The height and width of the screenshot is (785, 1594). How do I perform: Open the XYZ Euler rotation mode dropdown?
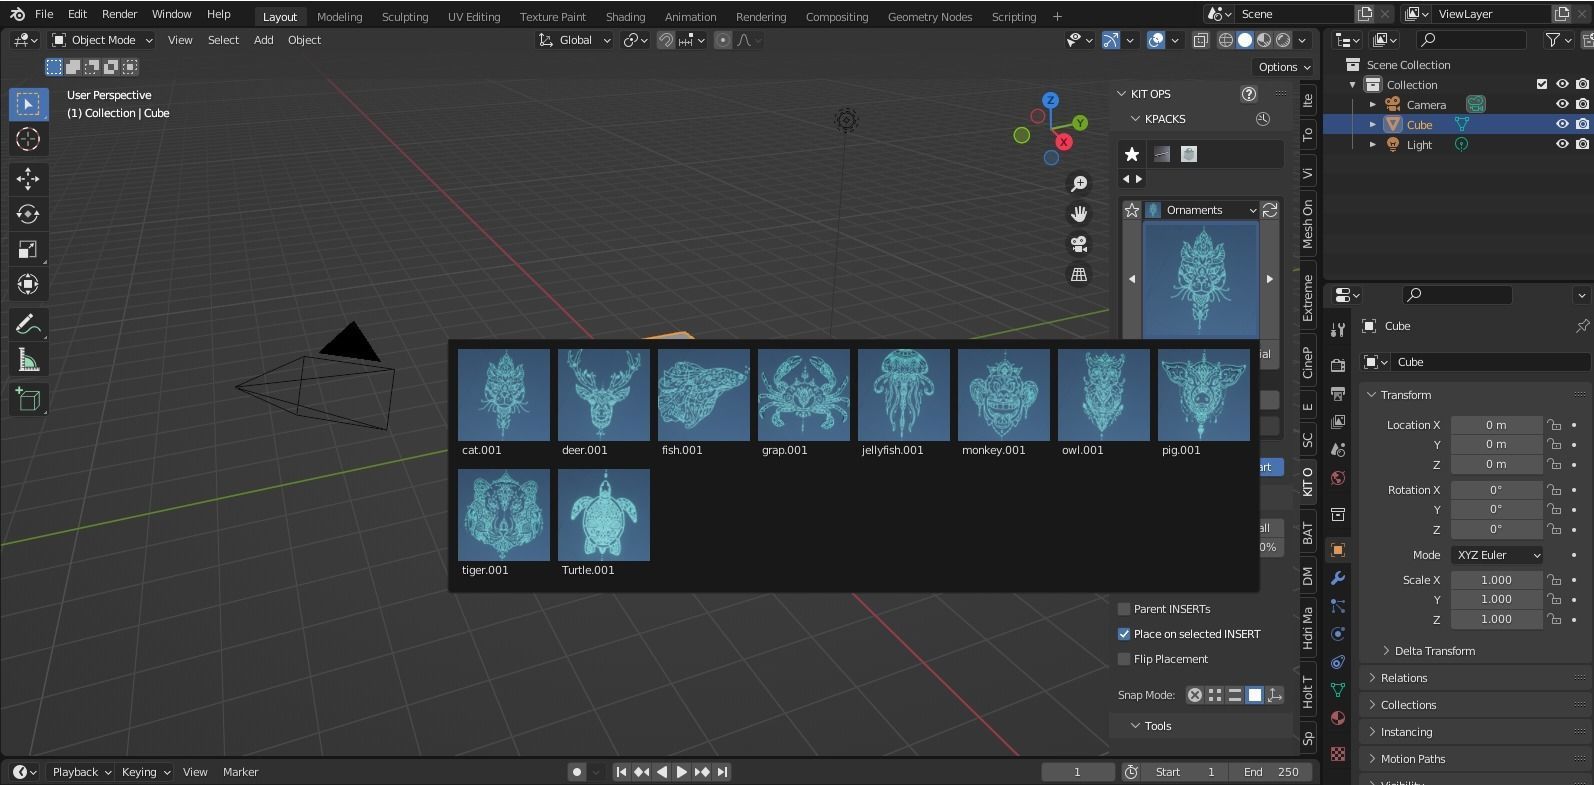[x=1496, y=555]
